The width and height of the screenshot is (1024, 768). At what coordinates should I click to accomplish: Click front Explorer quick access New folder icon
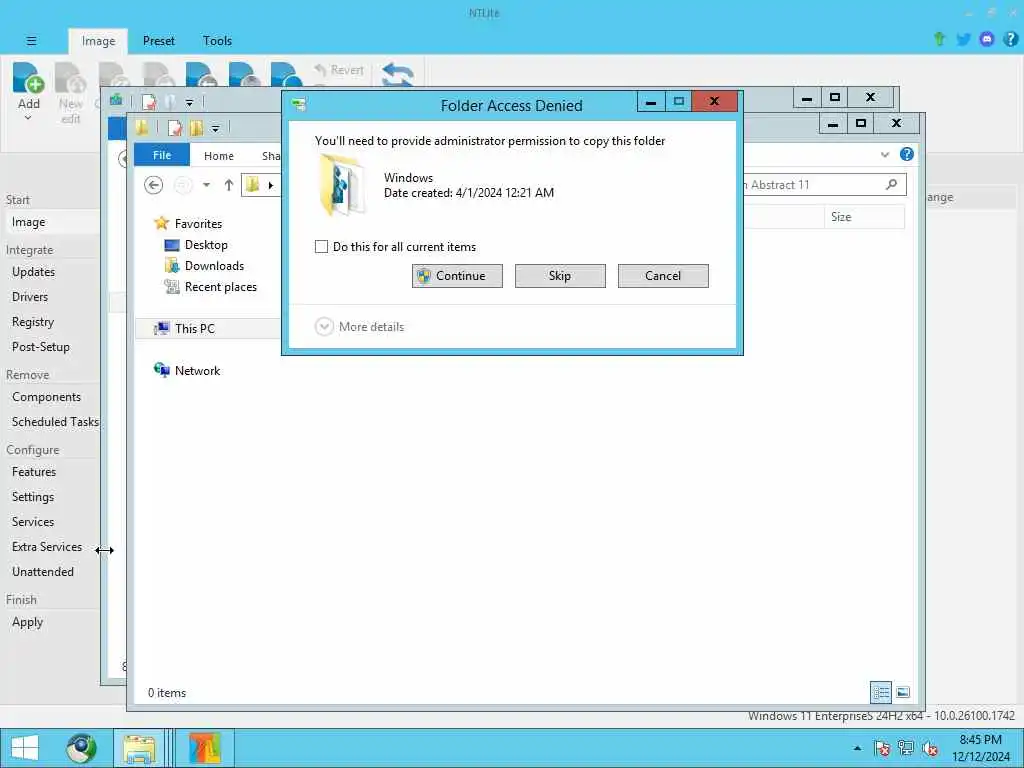point(196,128)
